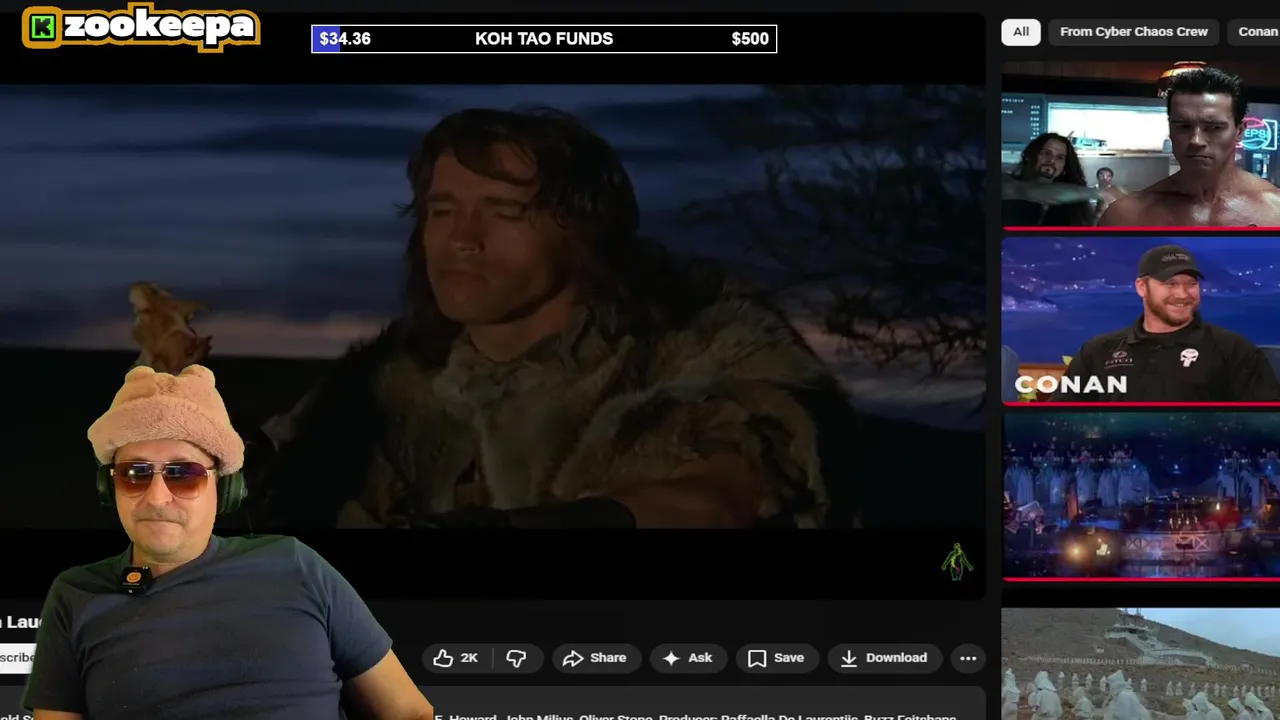1280x720 pixels.
Task: Click the Conan movie video player
Action: tap(493, 305)
